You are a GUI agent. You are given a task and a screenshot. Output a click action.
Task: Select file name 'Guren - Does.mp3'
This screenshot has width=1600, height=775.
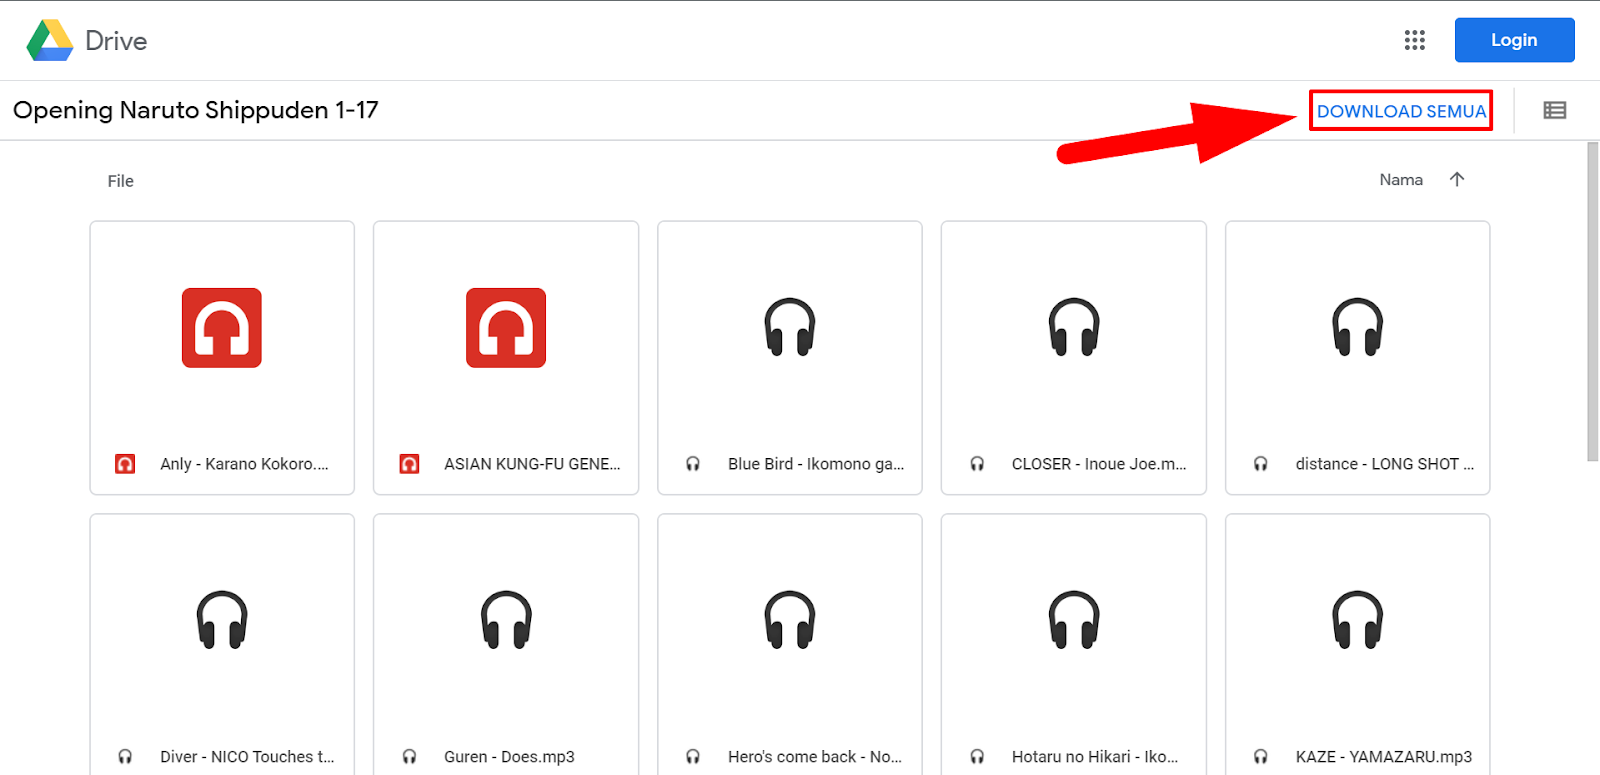509,757
